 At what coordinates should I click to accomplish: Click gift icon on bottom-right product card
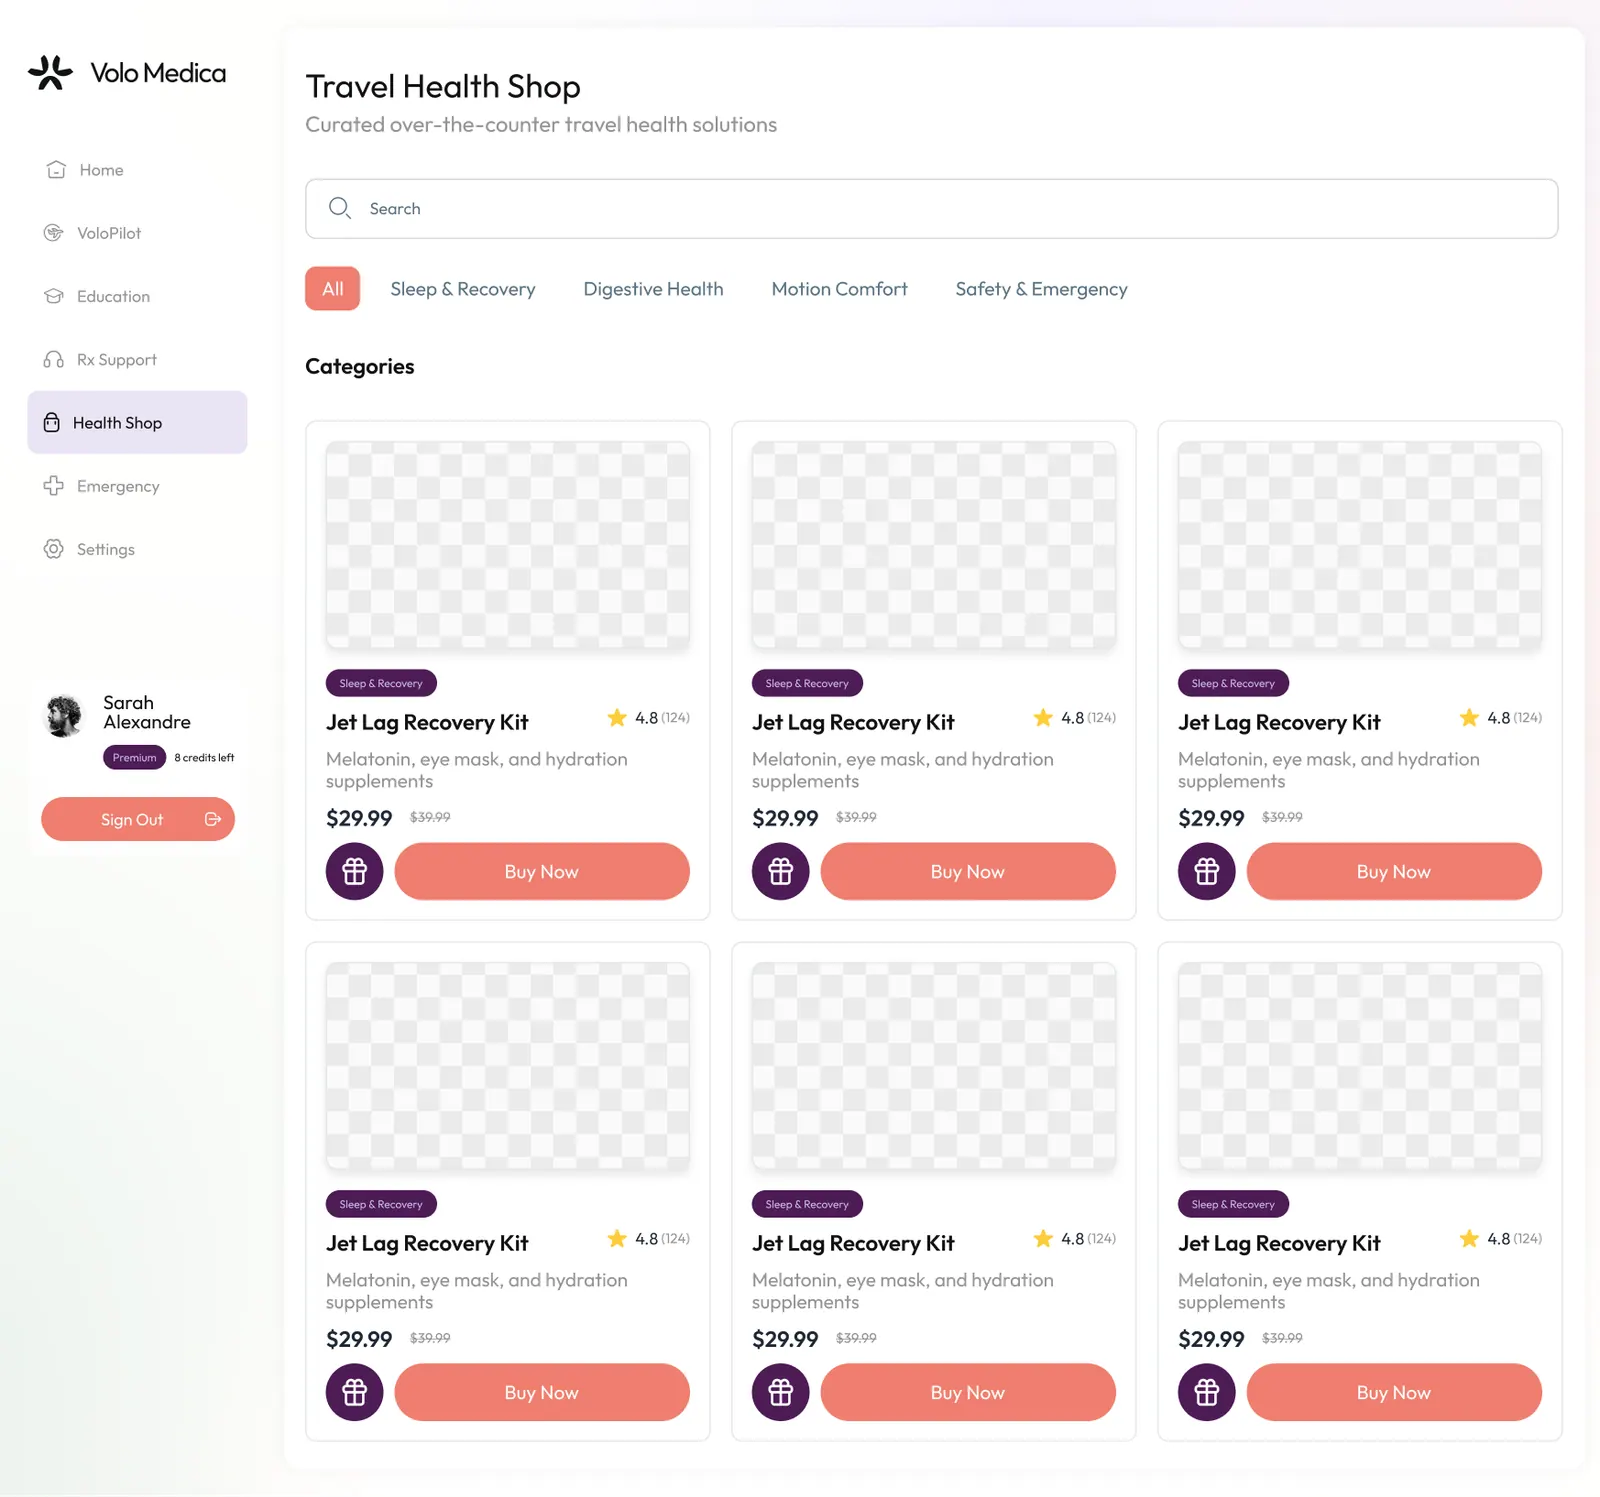pyautogui.click(x=1207, y=1392)
